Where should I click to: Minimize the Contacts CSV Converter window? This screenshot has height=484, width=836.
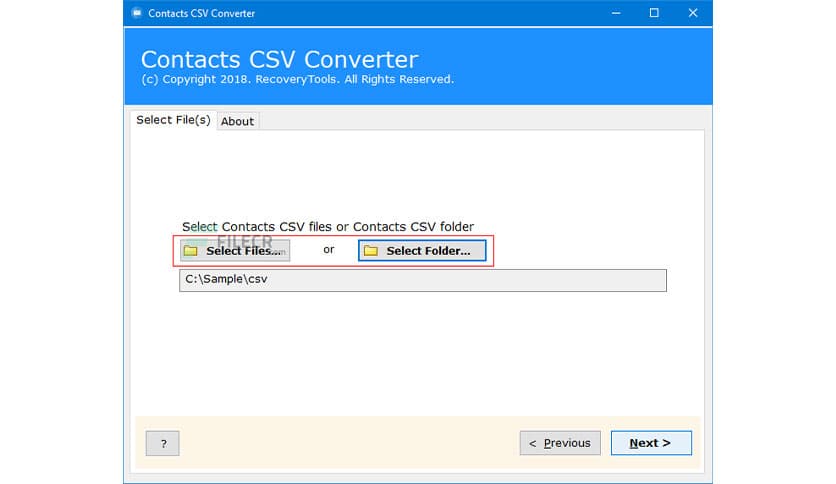click(x=616, y=13)
